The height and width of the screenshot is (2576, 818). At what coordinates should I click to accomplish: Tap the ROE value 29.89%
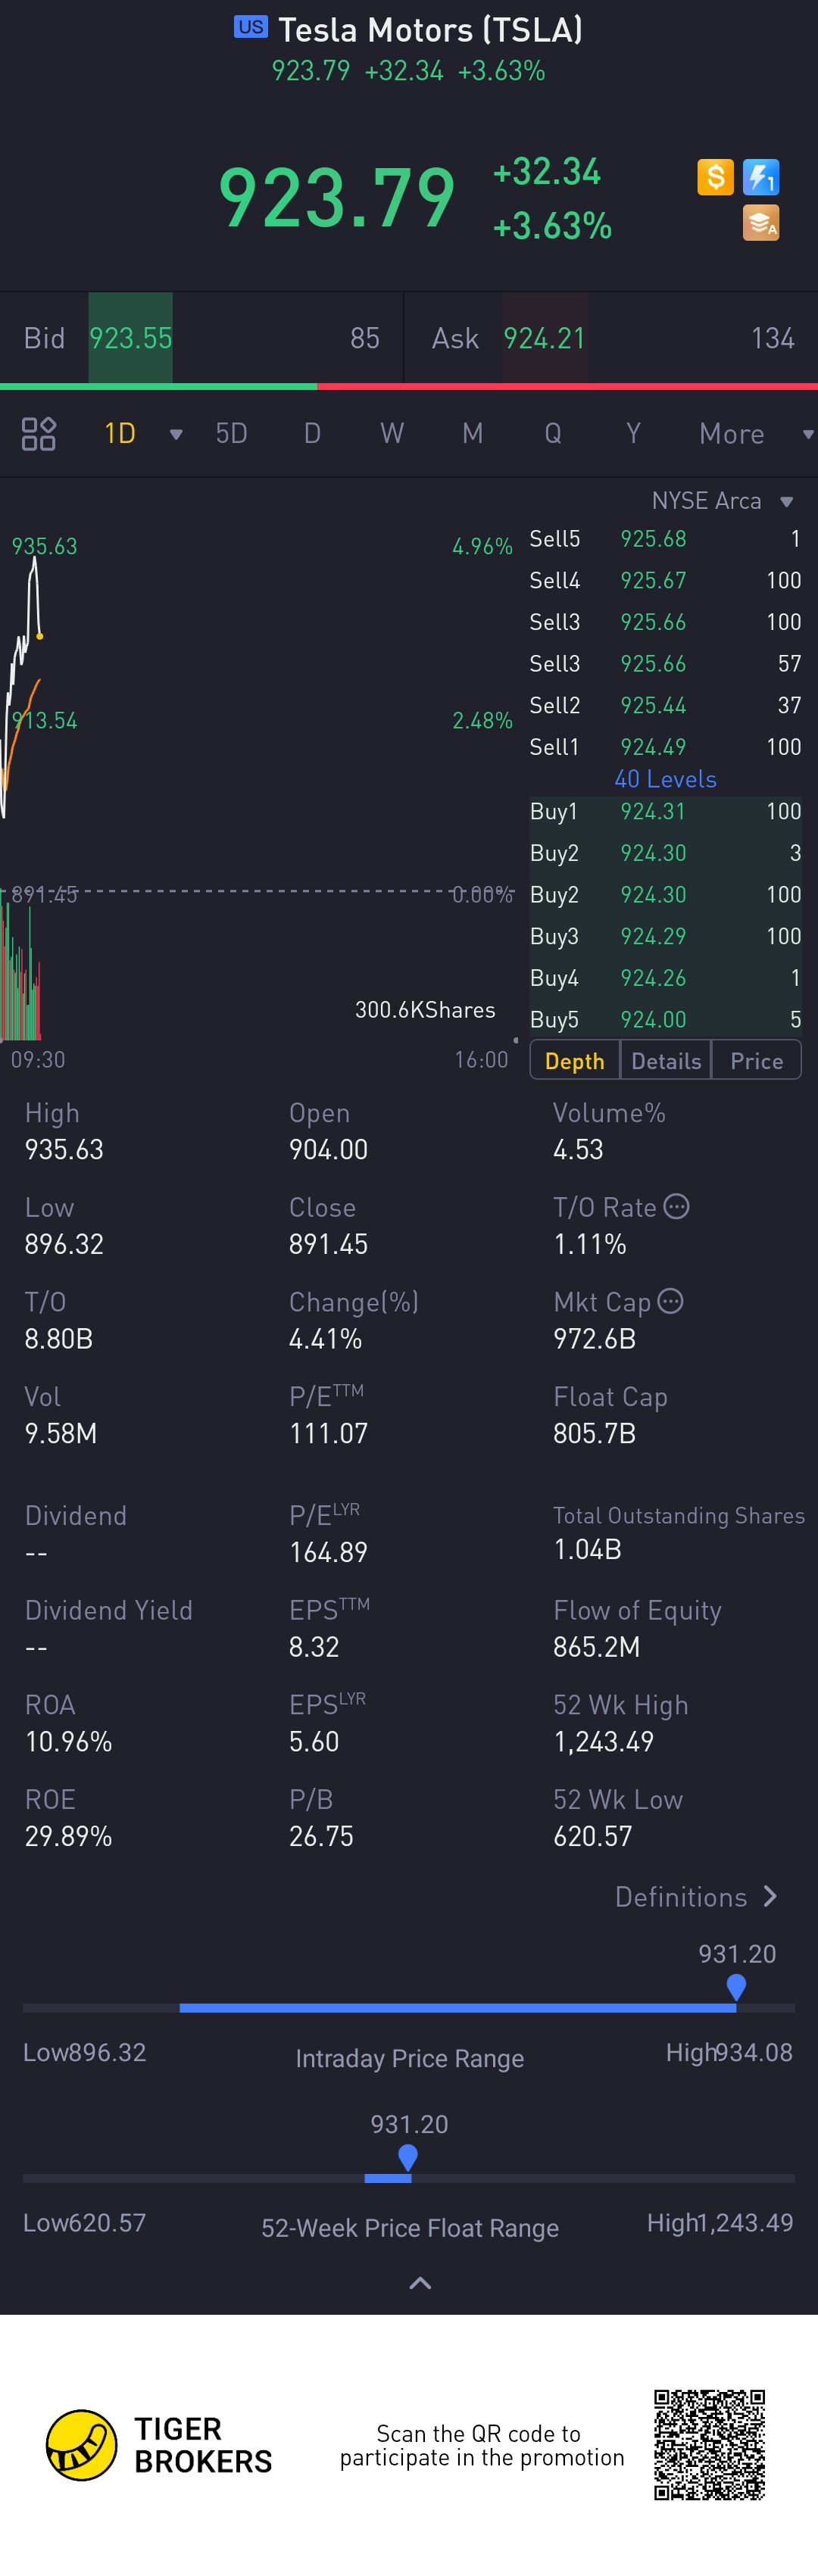68,1836
